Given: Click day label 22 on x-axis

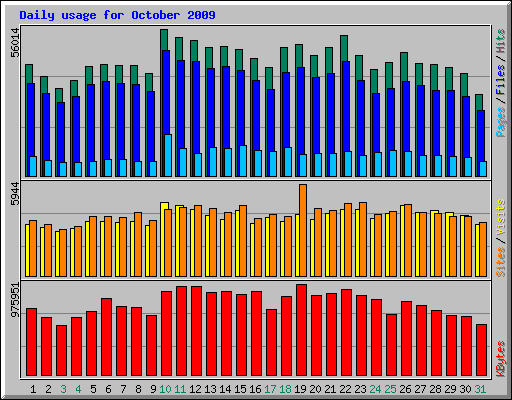Looking at the screenshot, I should coord(345,389).
